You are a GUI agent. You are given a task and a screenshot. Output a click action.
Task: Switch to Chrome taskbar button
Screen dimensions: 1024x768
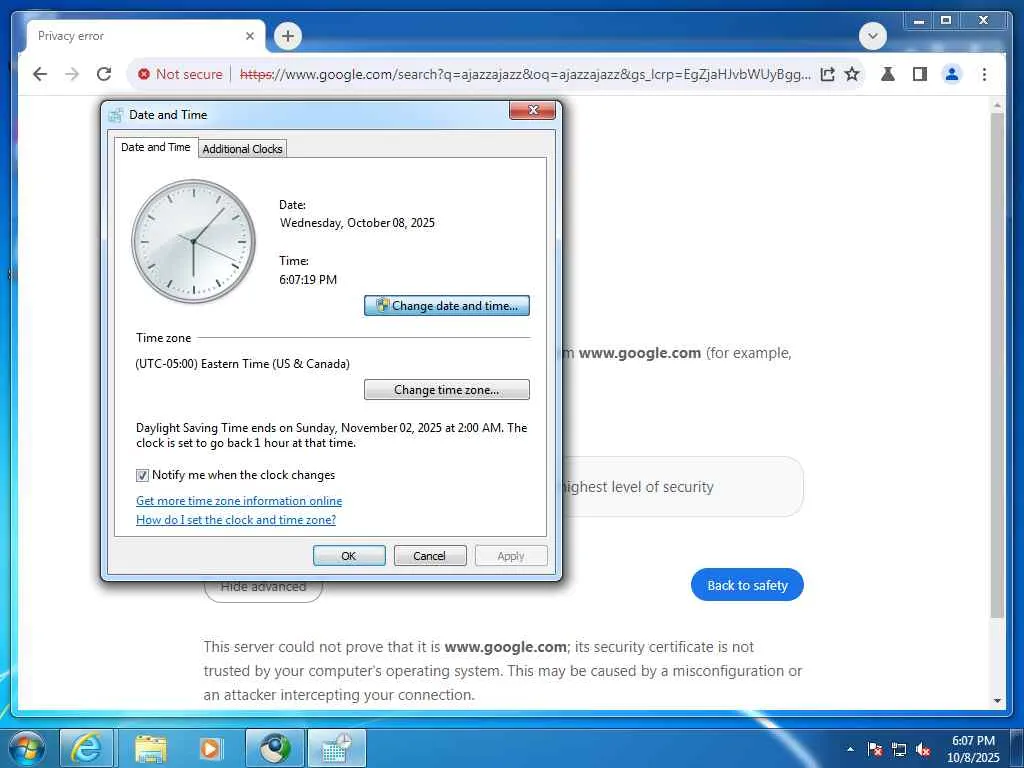[274, 748]
